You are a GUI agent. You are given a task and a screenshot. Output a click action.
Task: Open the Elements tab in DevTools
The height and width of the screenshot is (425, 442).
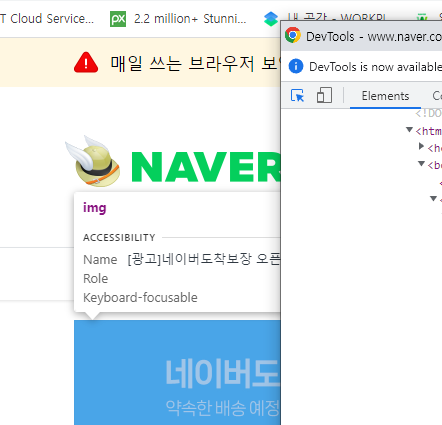tap(385, 96)
